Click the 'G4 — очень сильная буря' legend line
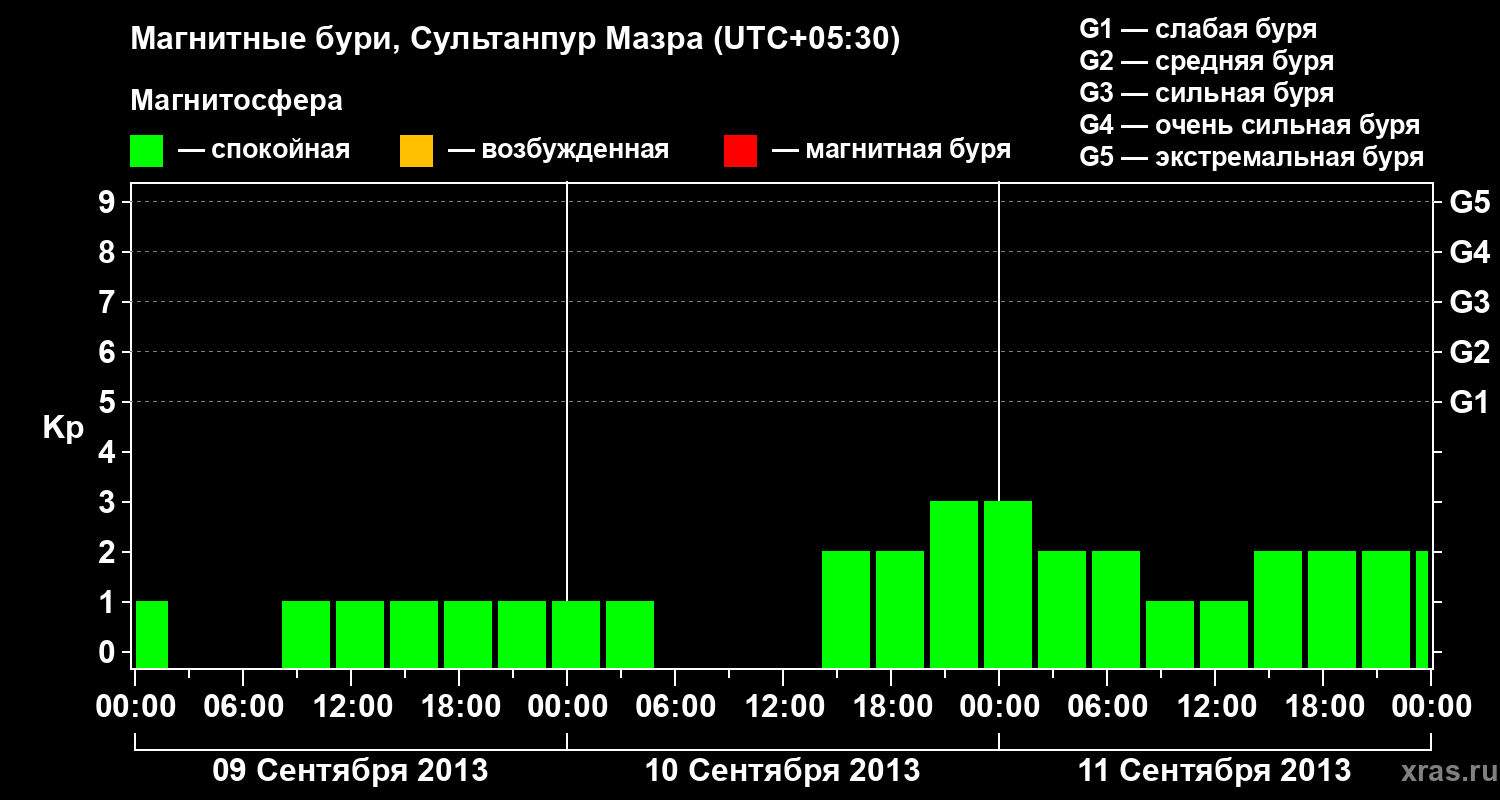Screen dimensions: 1500x800 [1249, 125]
